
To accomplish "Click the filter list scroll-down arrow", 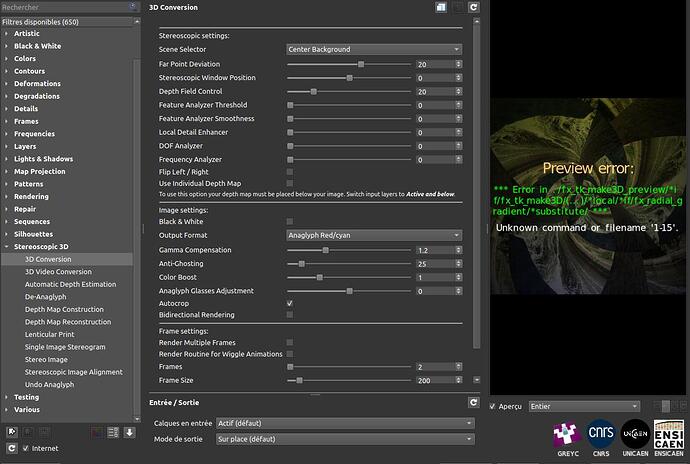I will (x=137, y=419).
